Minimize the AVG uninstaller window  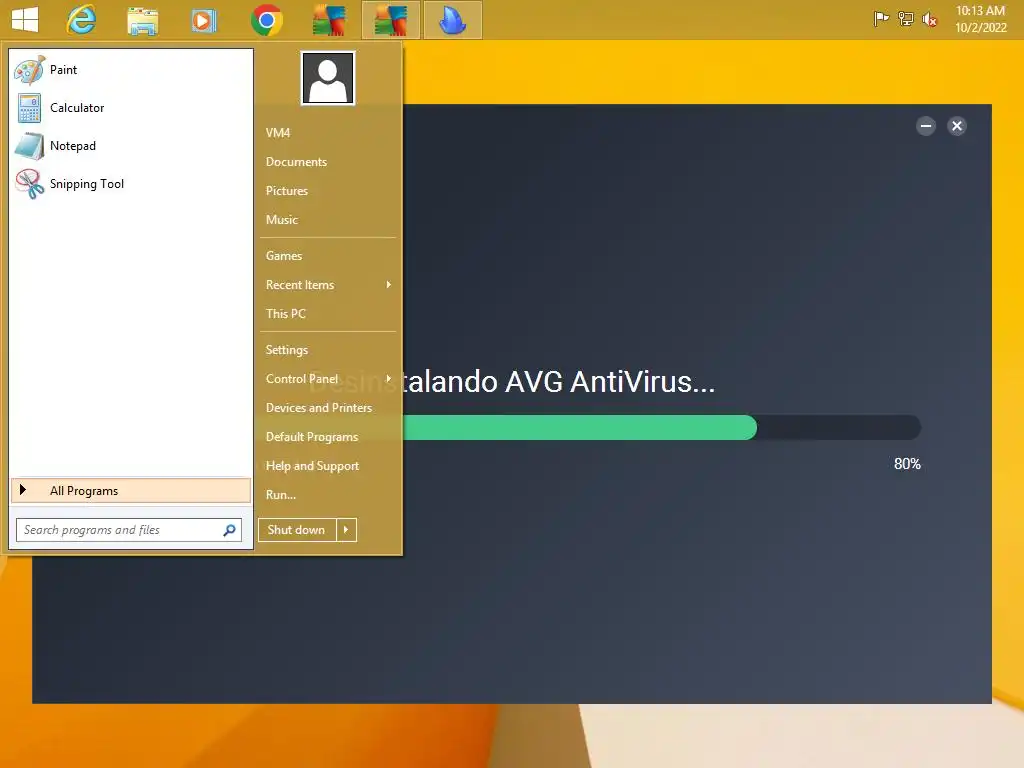(925, 126)
